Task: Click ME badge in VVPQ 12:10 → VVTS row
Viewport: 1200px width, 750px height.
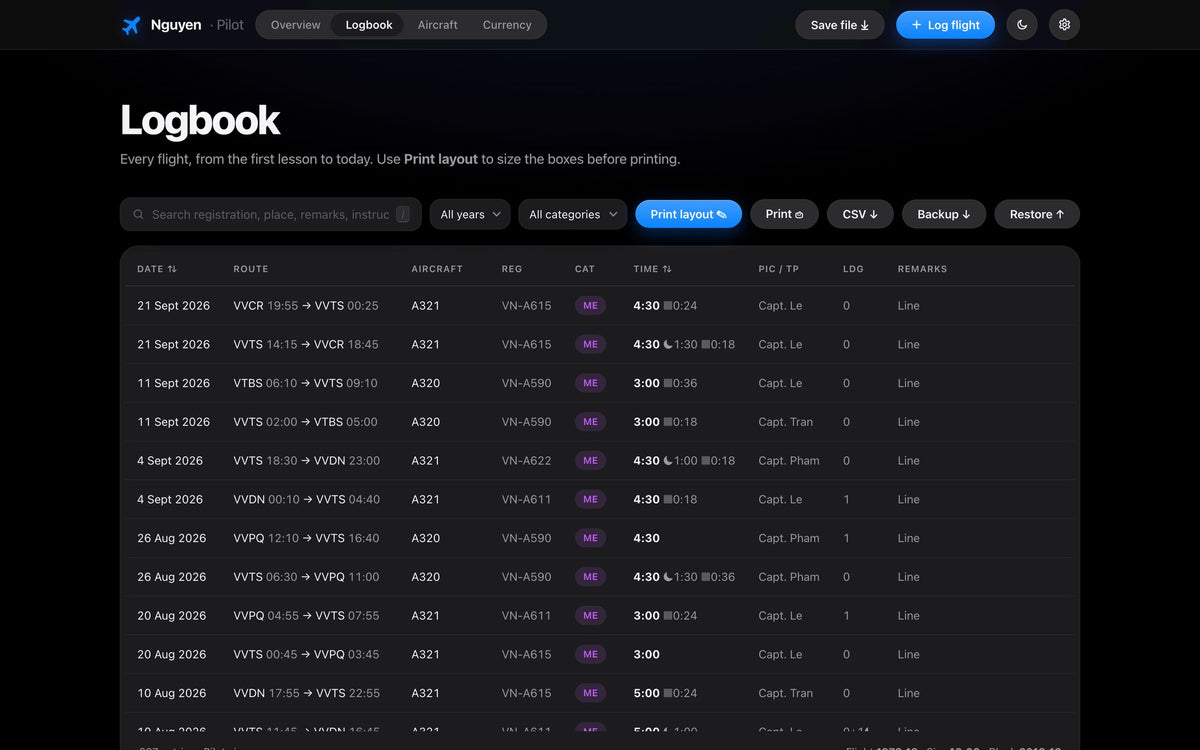Action: (590, 538)
